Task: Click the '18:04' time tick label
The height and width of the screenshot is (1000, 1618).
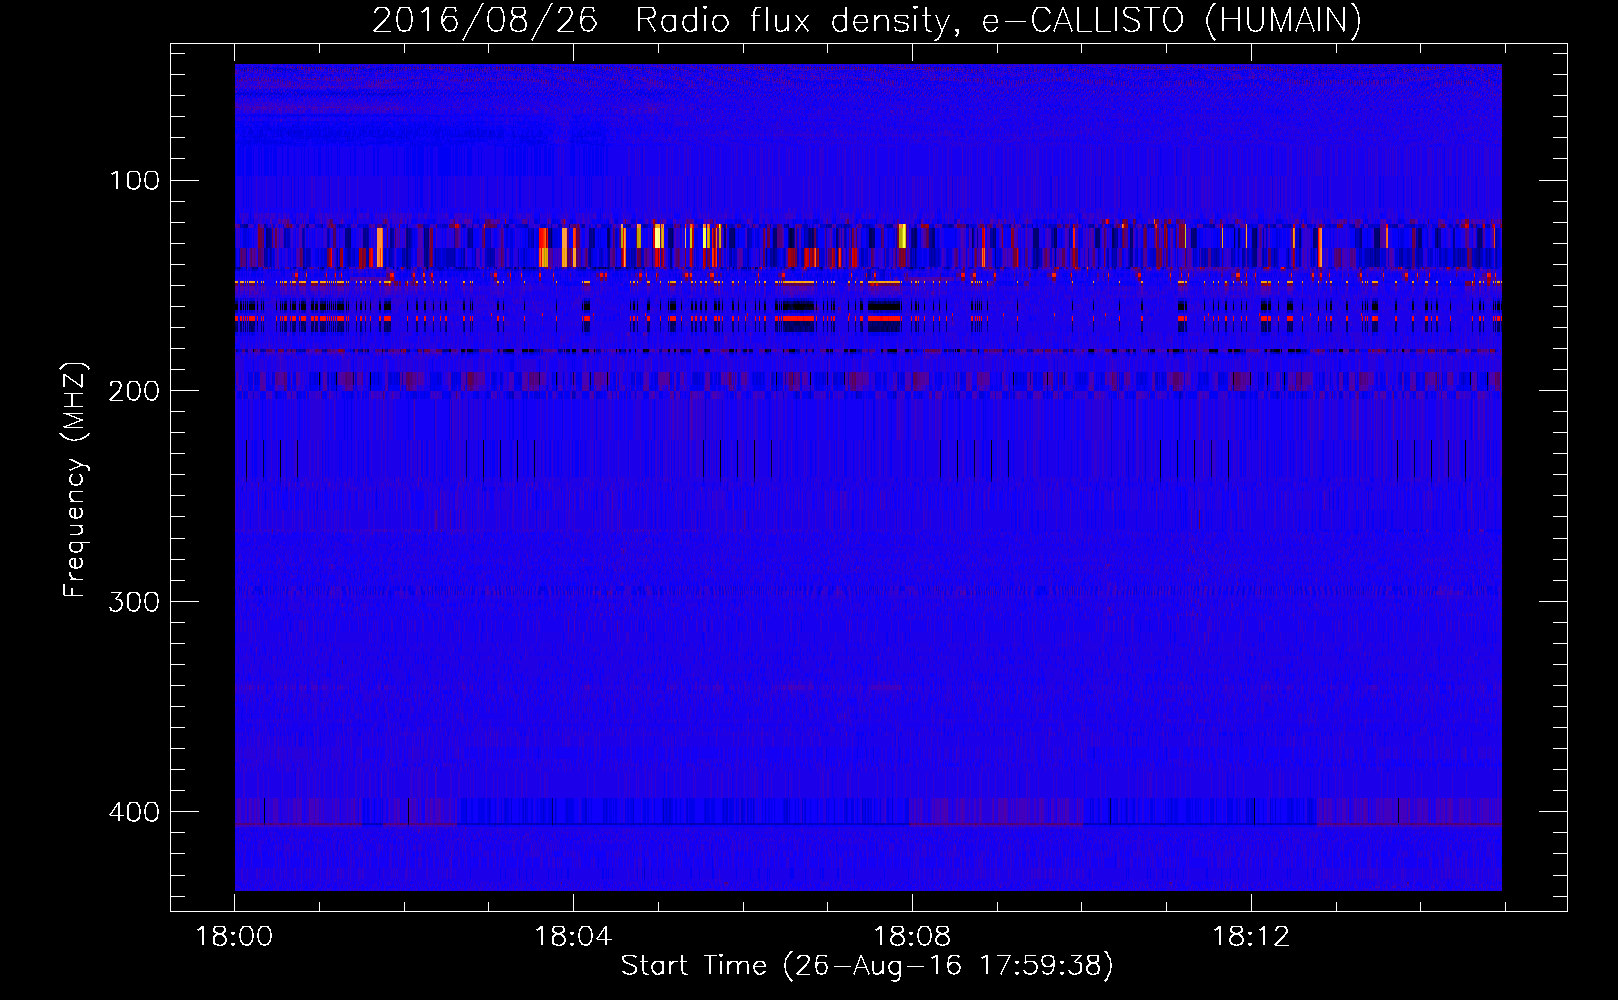Action: 573,937
